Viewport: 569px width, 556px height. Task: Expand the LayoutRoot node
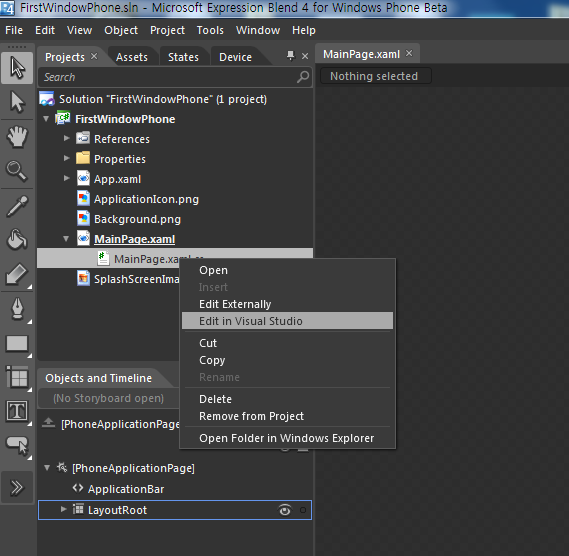(x=64, y=509)
